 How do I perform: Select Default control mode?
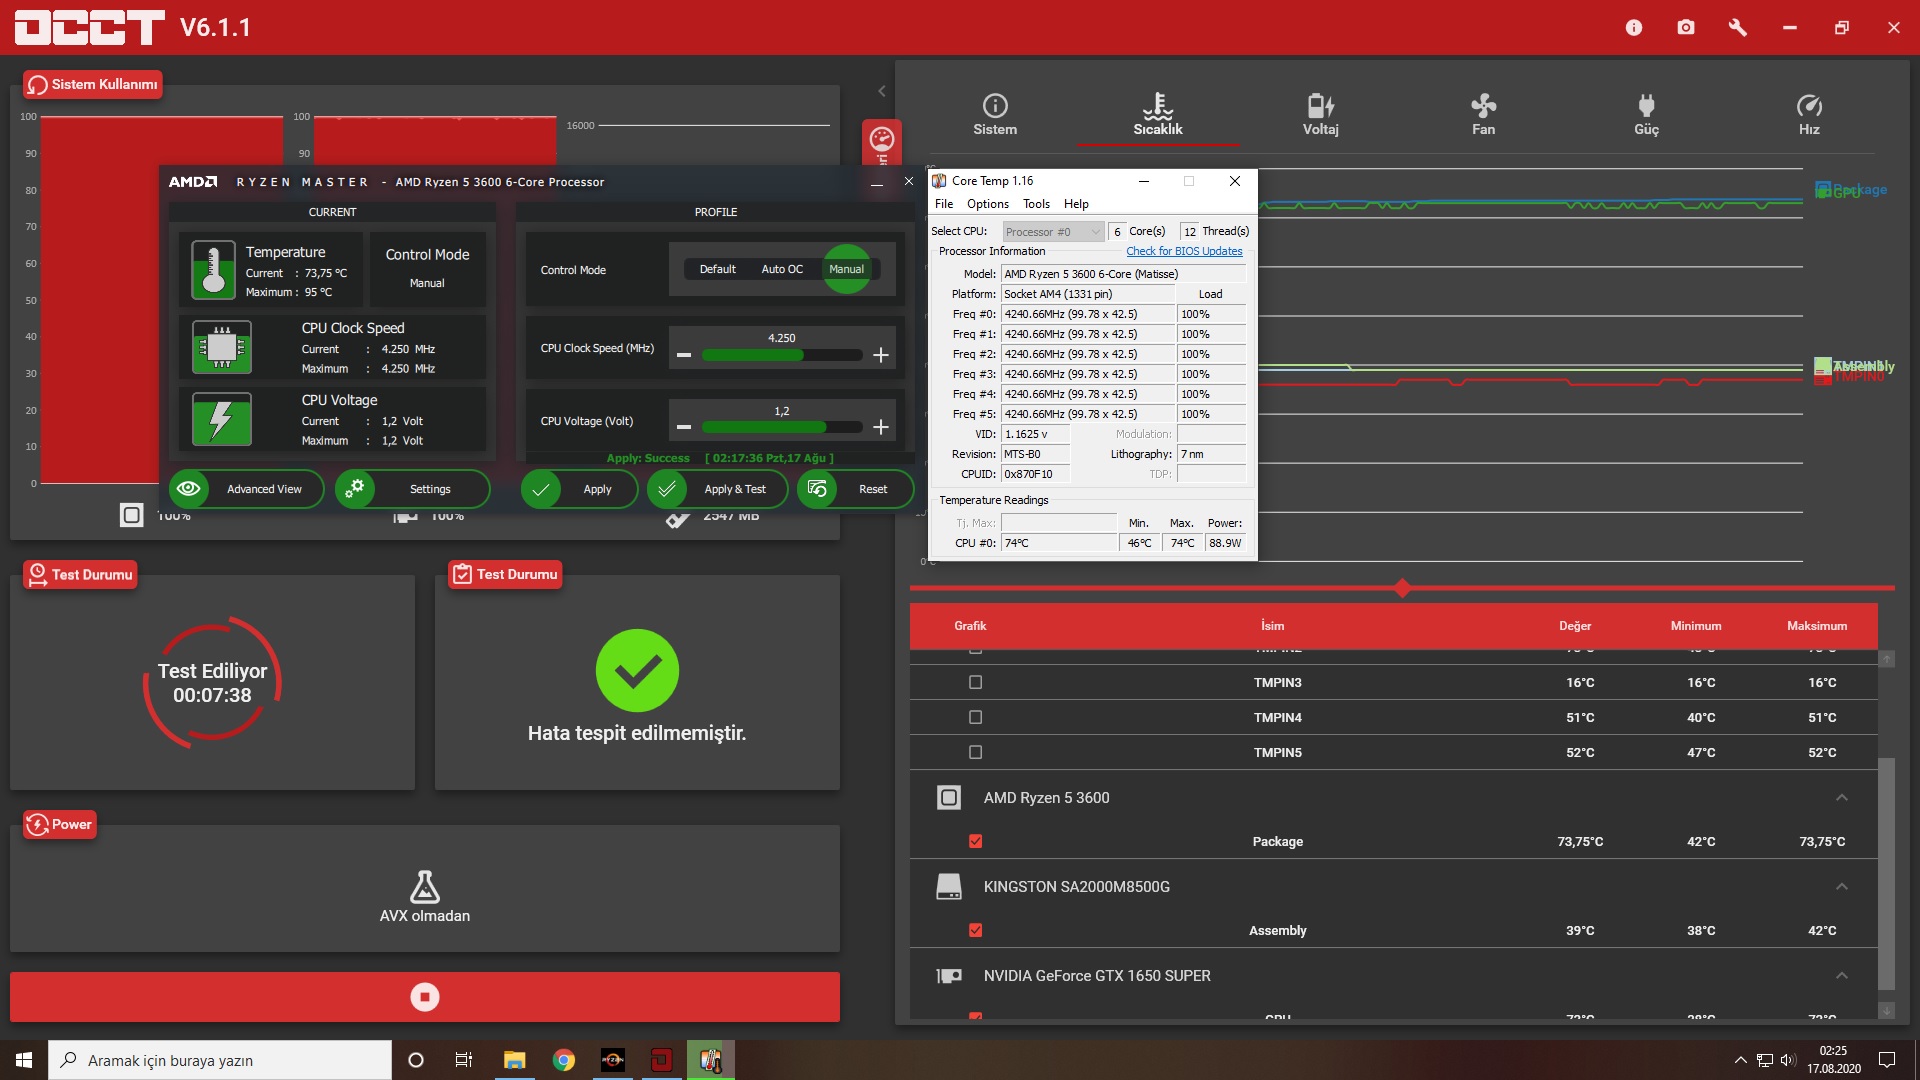pos(717,269)
